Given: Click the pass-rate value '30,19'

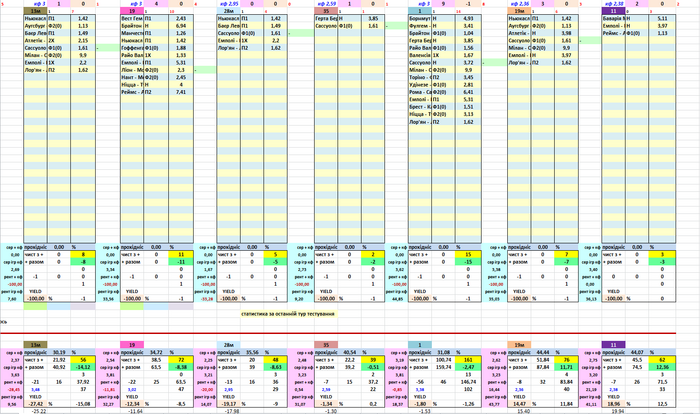Looking at the screenshot, I should (x=59, y=352).
